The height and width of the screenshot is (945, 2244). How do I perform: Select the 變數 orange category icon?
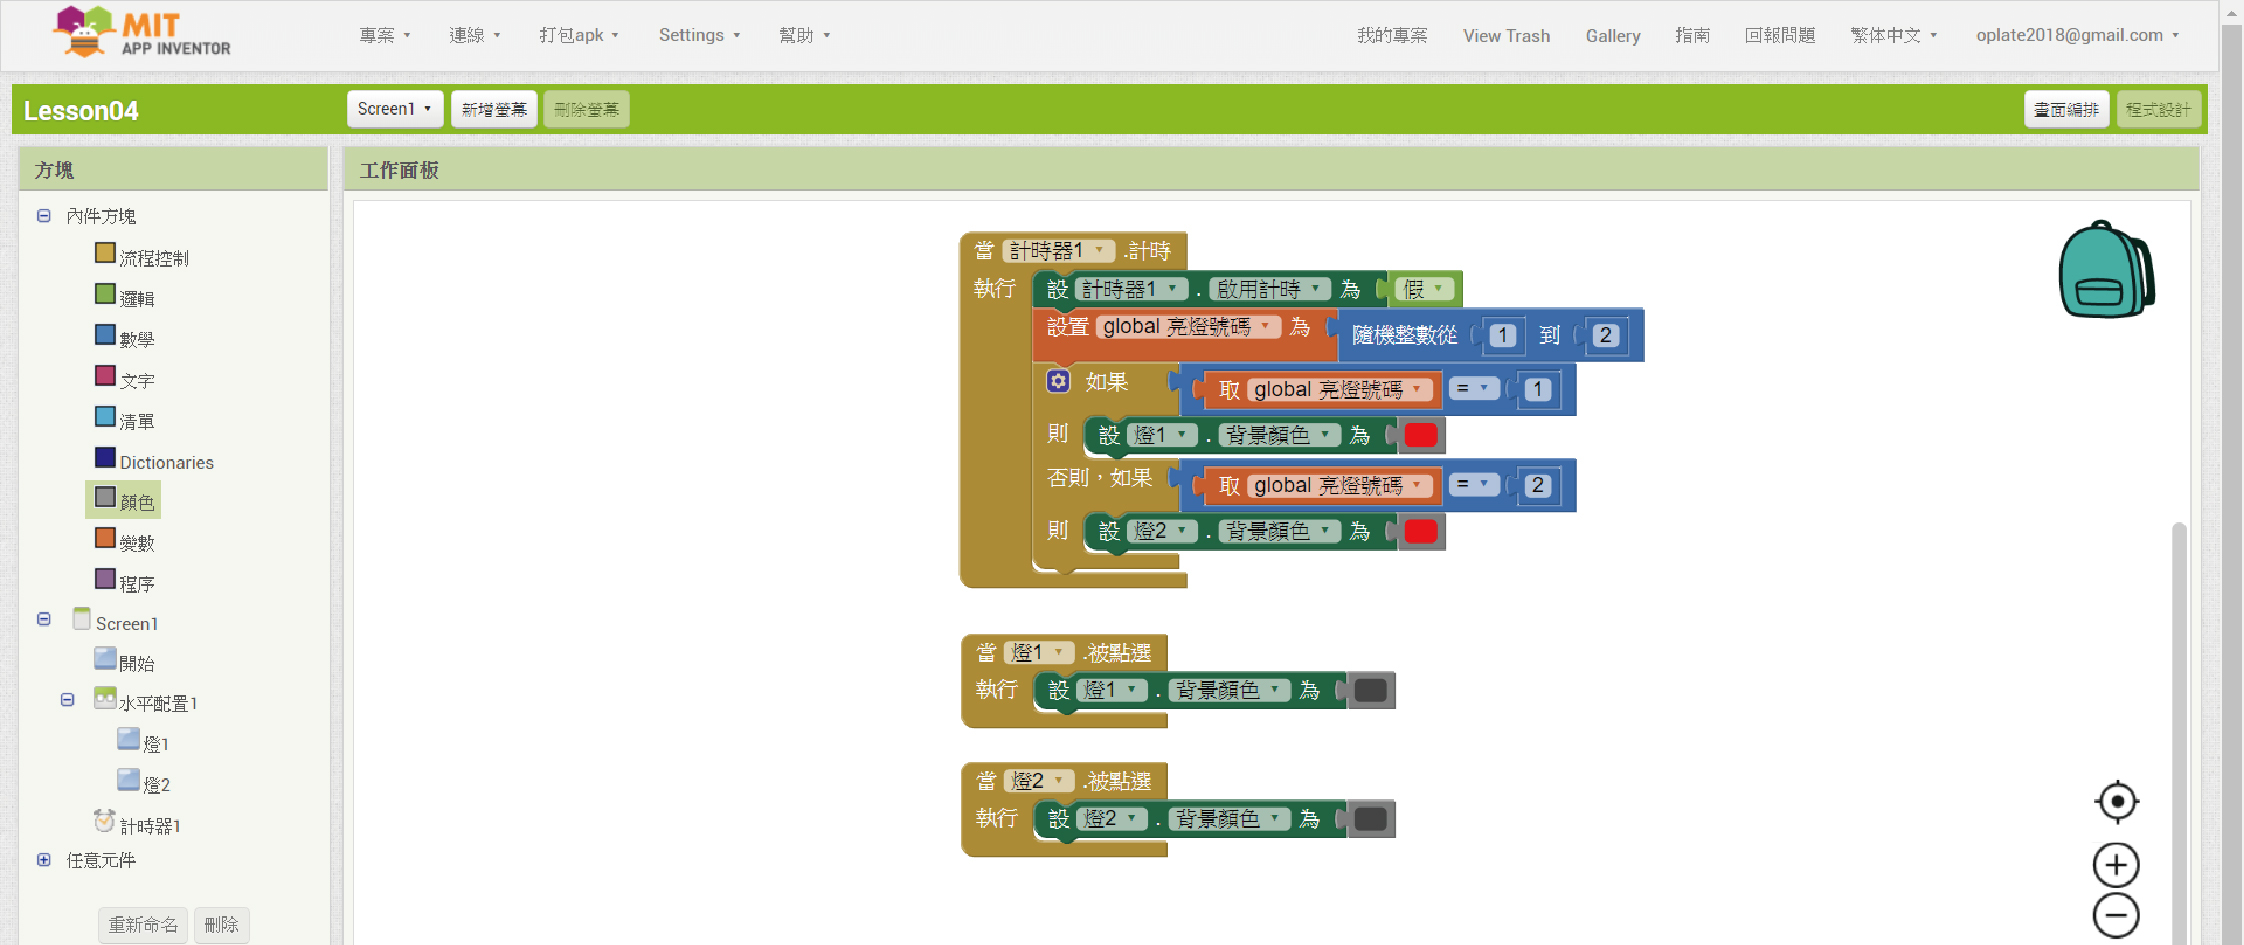tap(105, 539)
